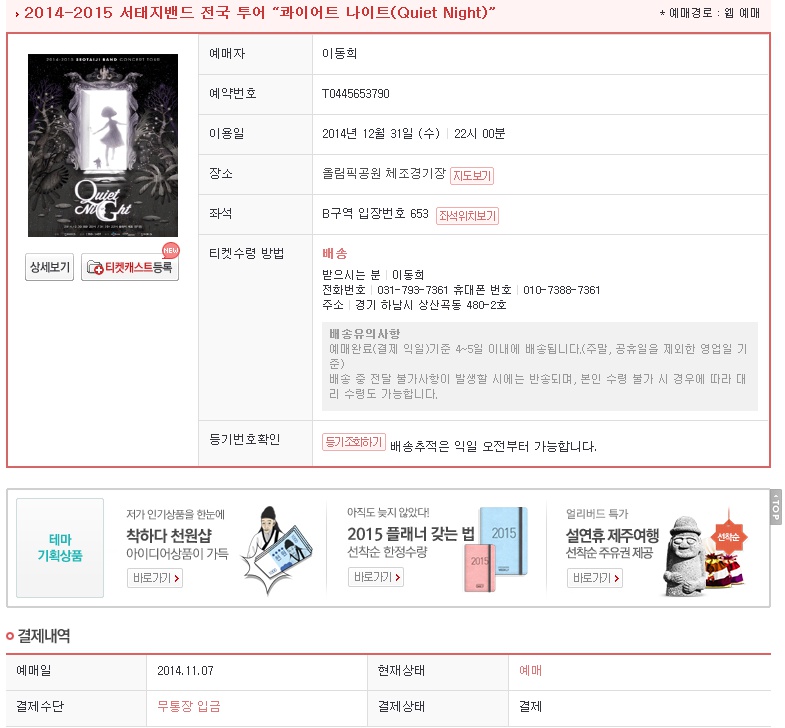
Task: Click the Jeju stone statue image
Action: point(683,556)
